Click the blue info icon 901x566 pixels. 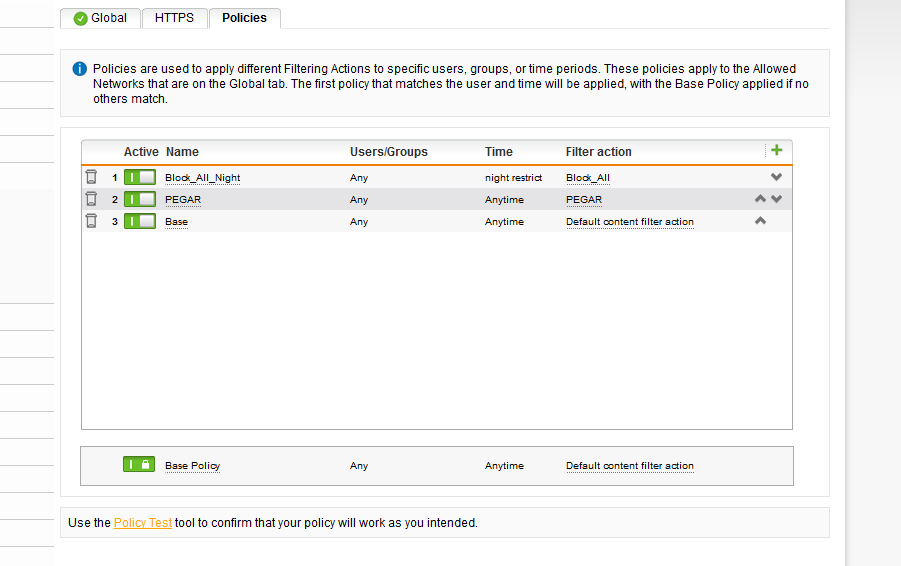pos(79,69)
